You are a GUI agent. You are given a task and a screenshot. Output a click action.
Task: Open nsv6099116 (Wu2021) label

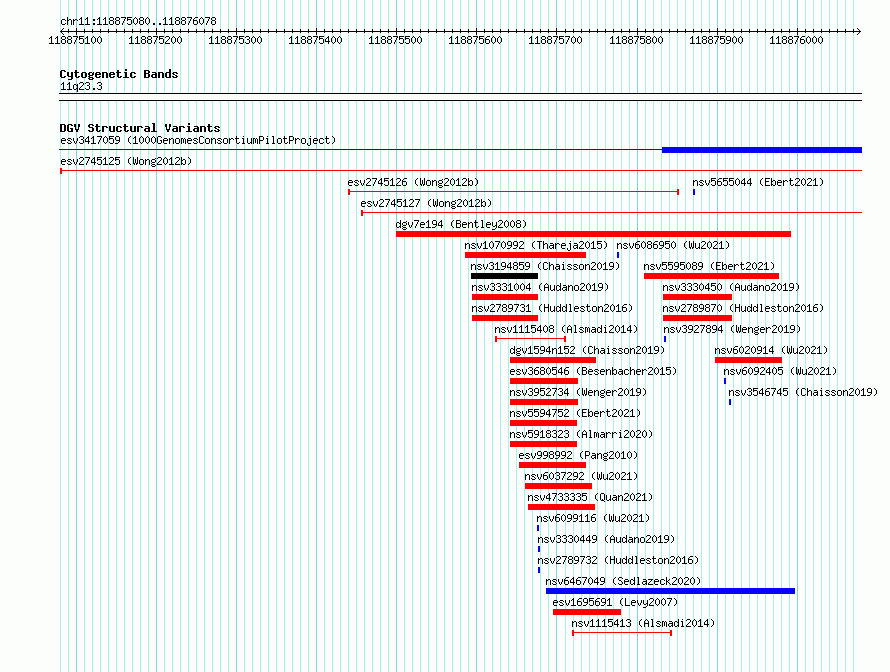[593, 518]
